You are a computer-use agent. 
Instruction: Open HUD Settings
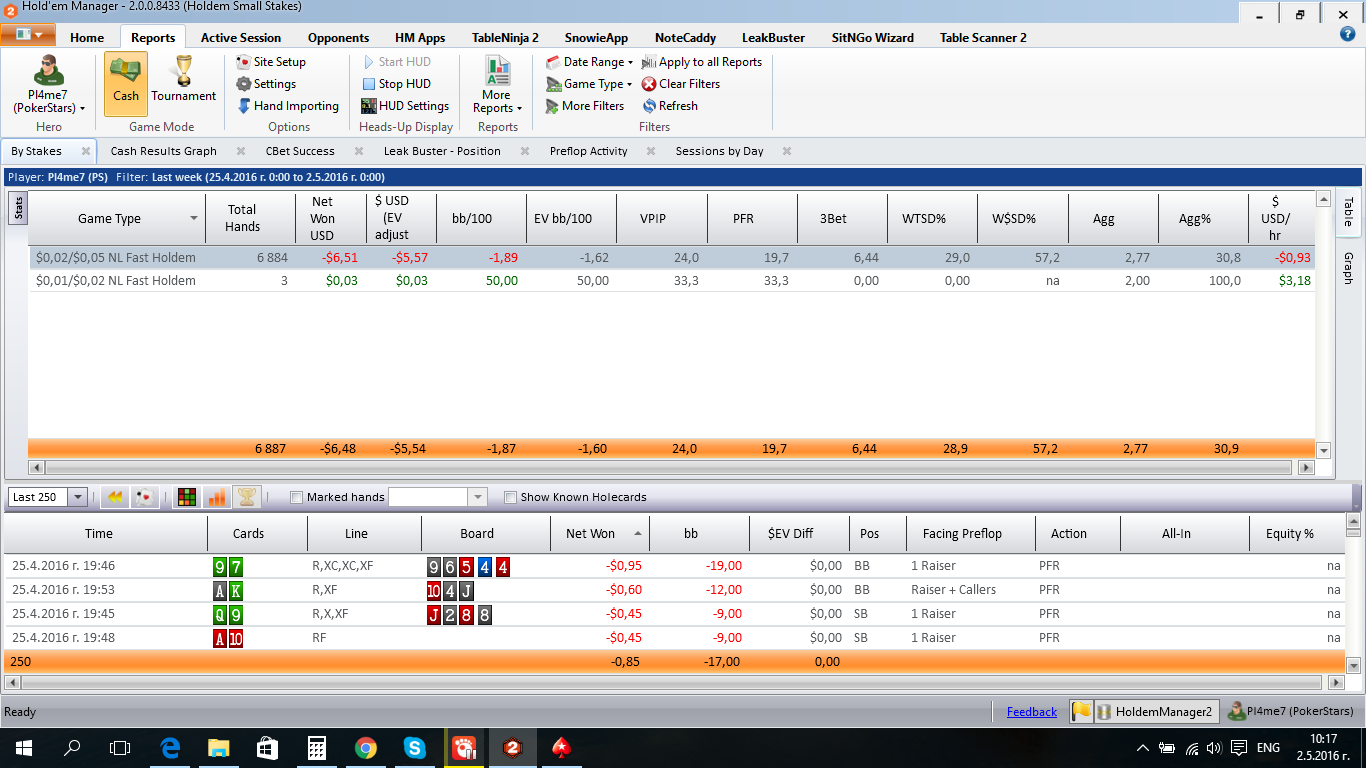tap(405, 106)
